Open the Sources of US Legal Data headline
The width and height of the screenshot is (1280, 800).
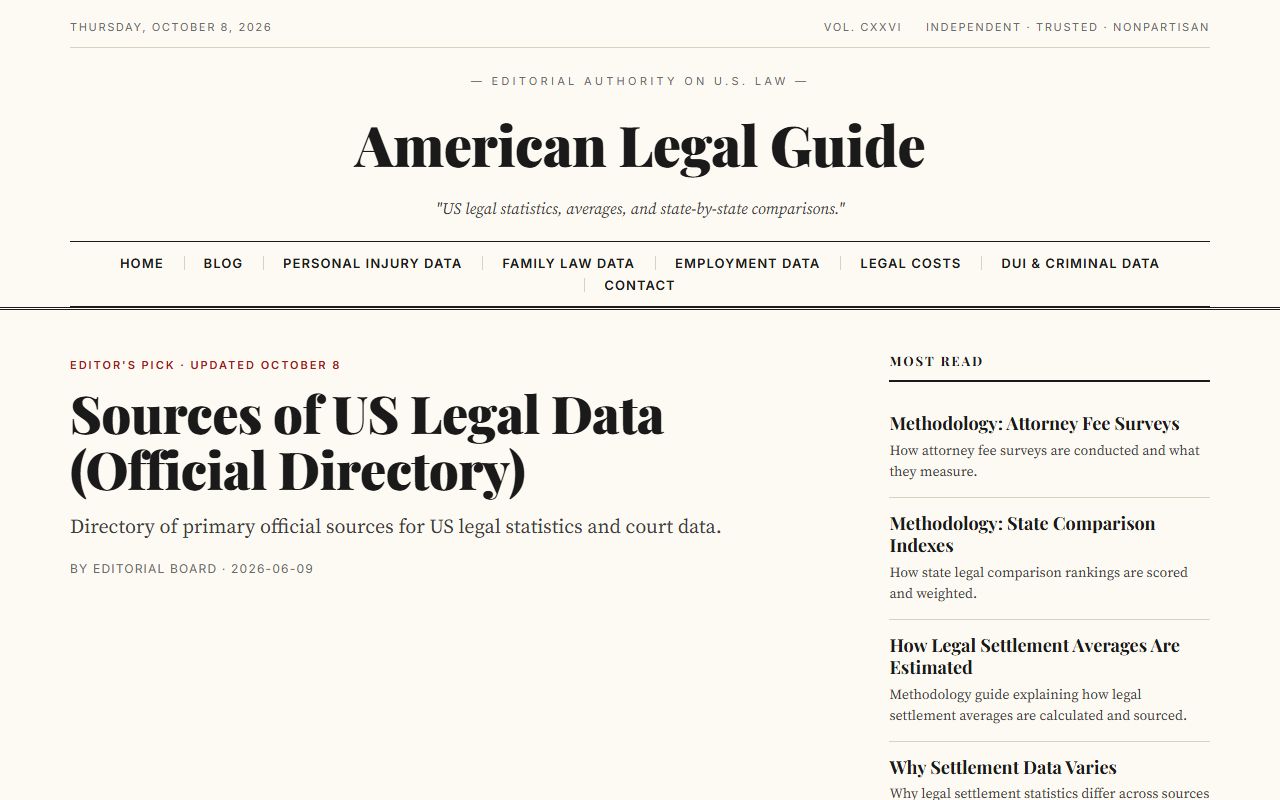click(367, 443)
